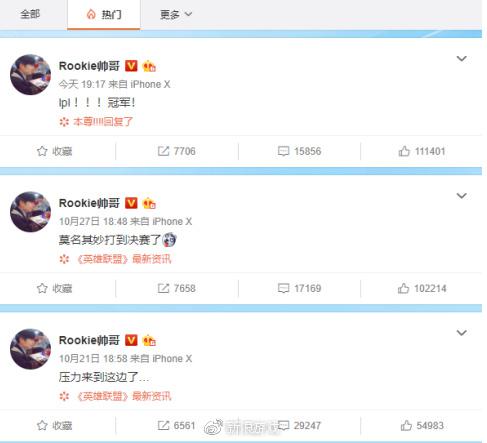
Task: Like the post with 54983 likes
Action: (422, 425)
